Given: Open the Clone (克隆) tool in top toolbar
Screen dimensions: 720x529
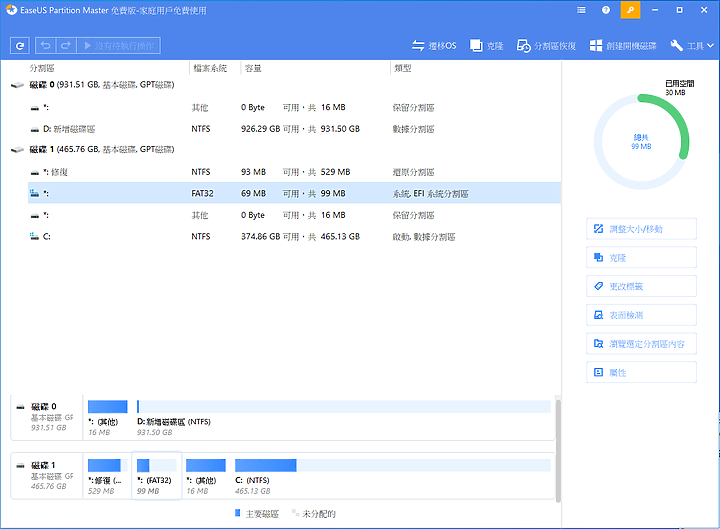Looking at the screenshot, I should coord(486,45).
